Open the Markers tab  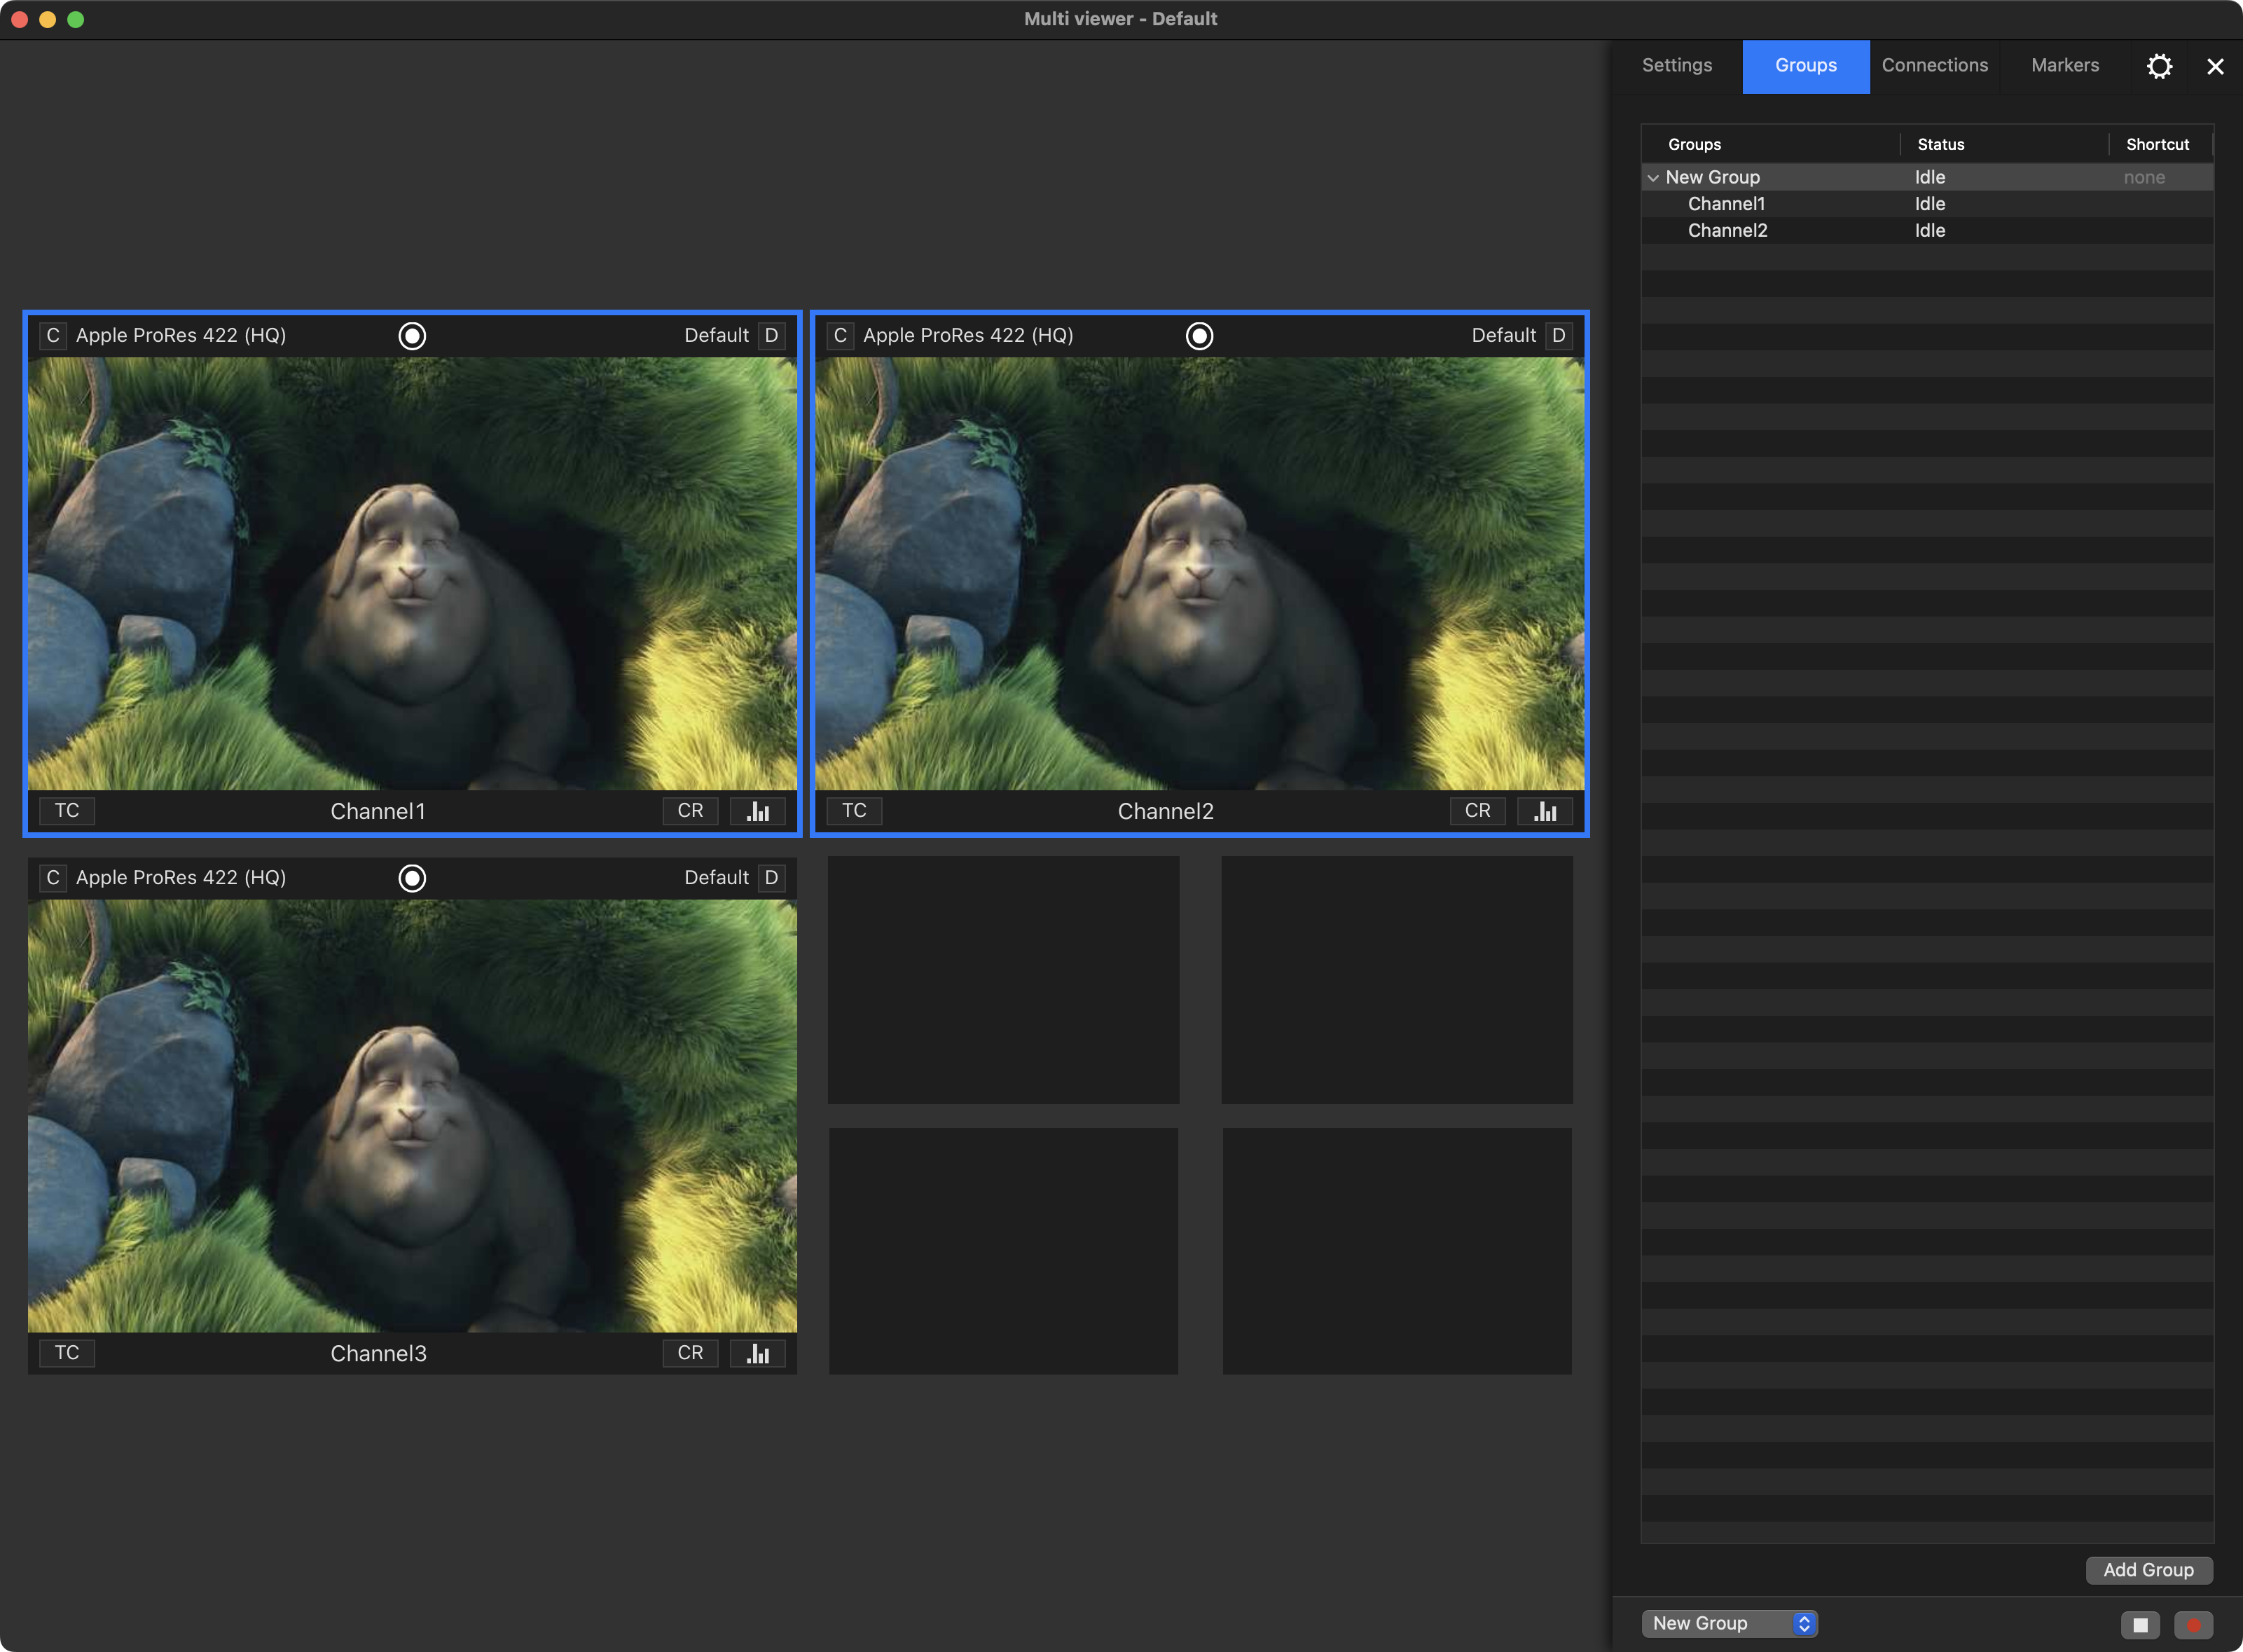[x=2065, y=66]
